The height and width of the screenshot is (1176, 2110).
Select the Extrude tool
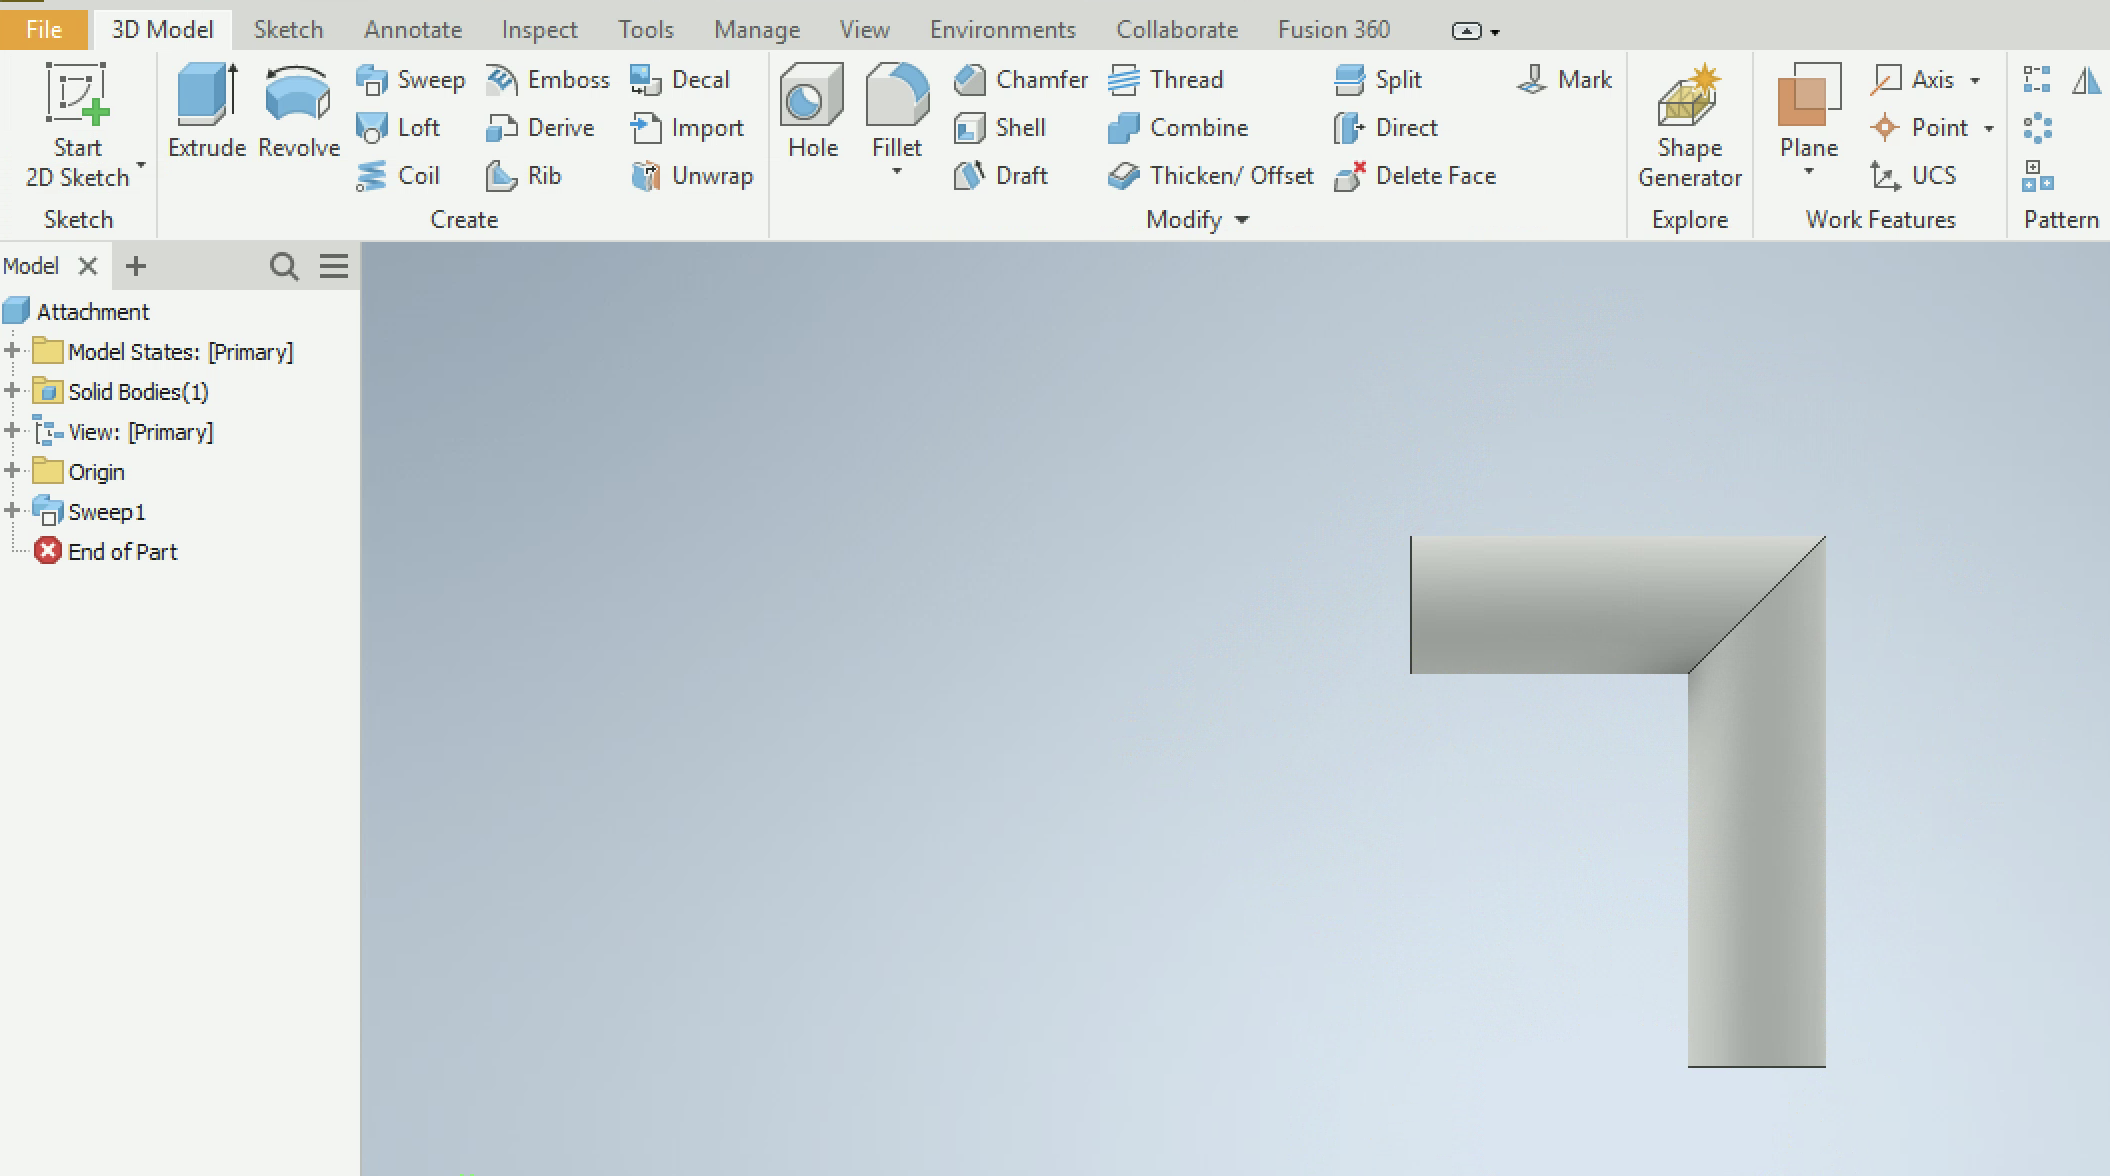click(x=204, y=110)
